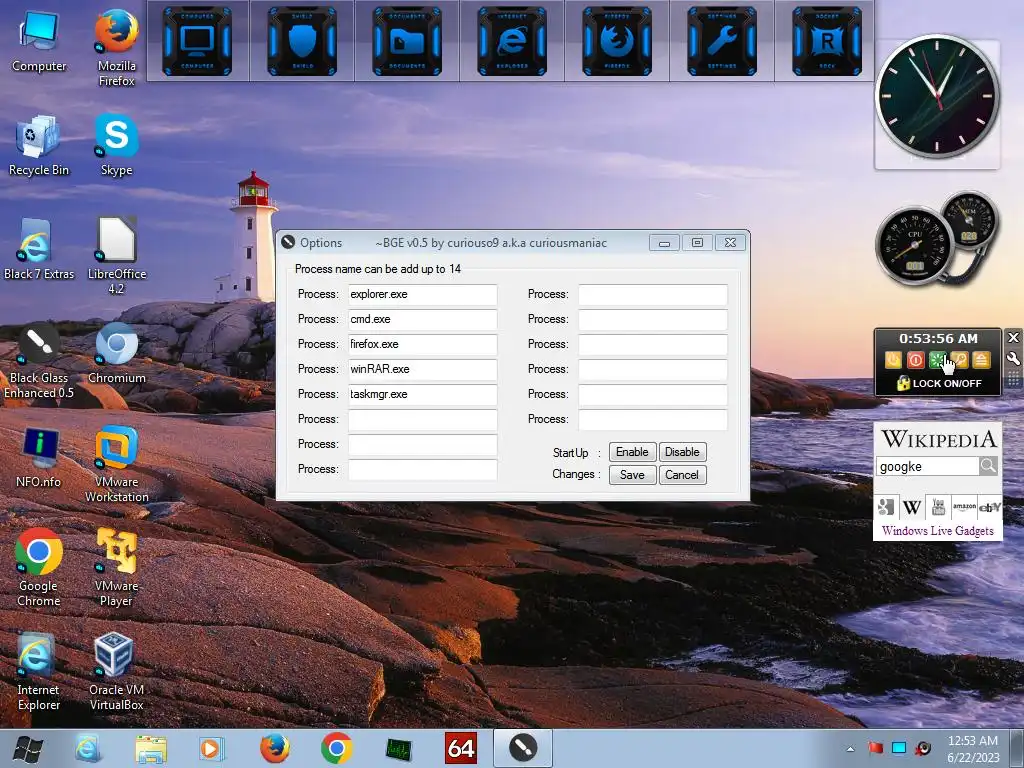The image size is (1024, 768).
Task: Show hidden system tray icons
Action: 850,749
